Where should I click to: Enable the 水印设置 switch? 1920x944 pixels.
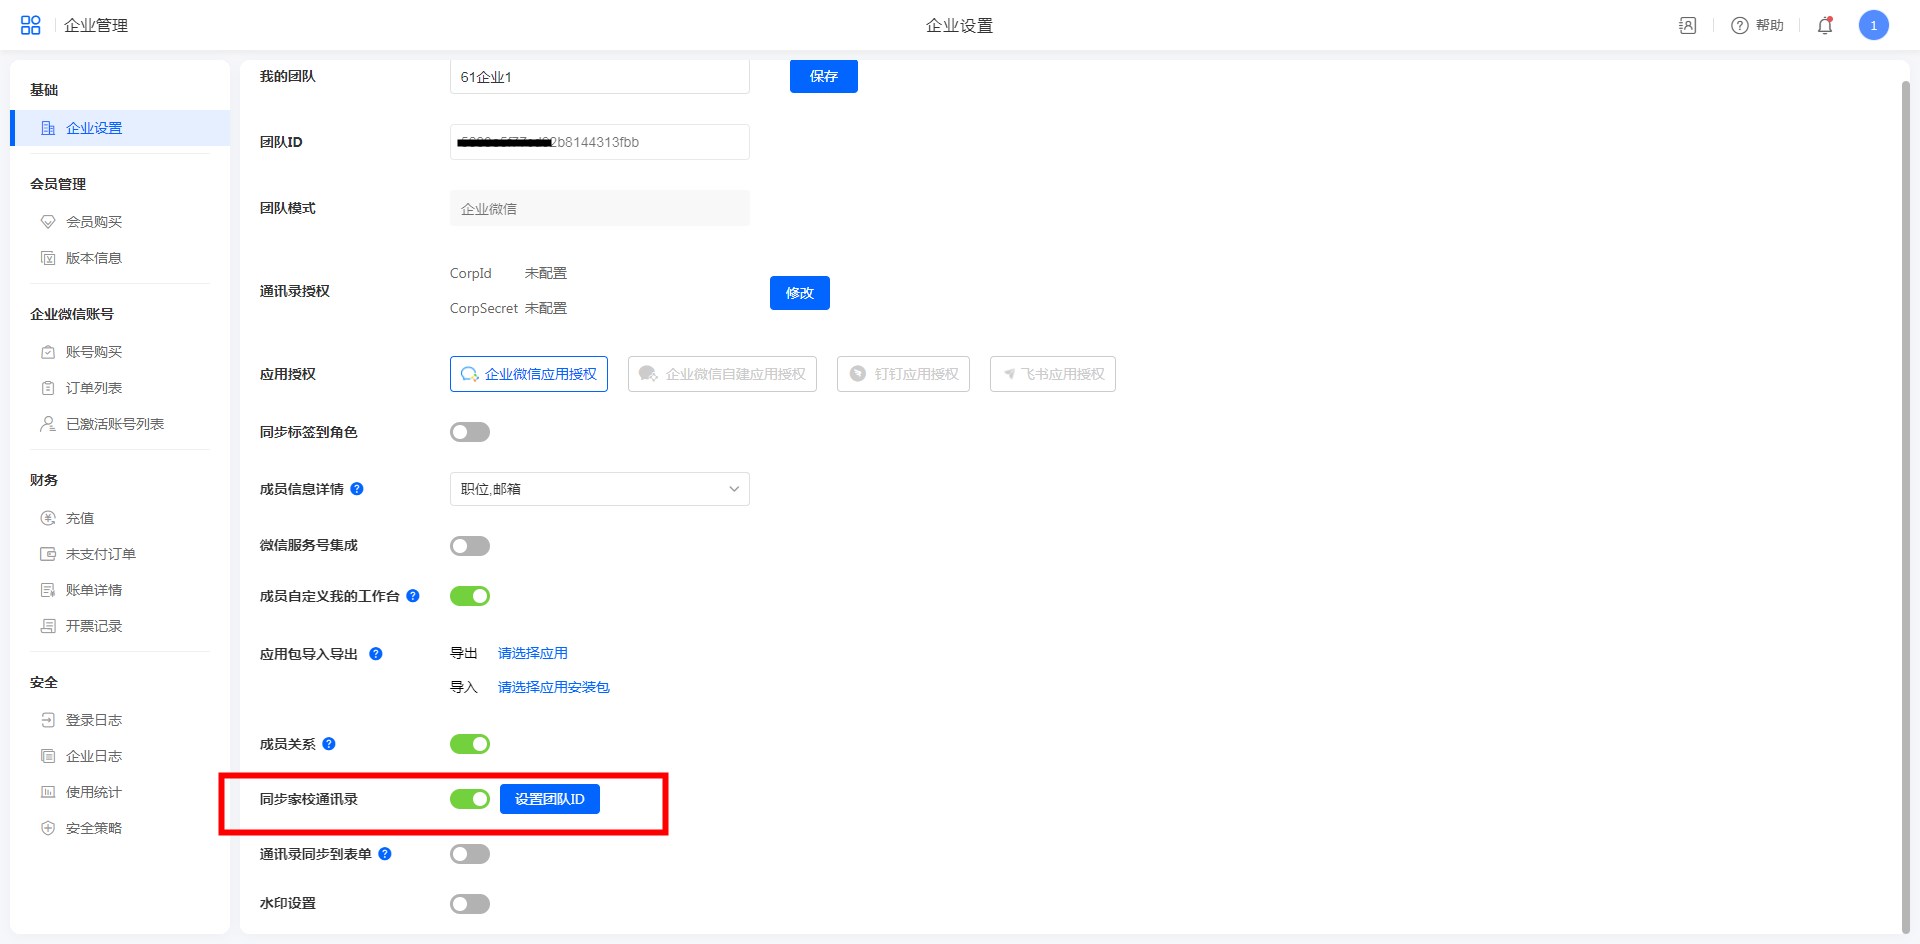470,904
